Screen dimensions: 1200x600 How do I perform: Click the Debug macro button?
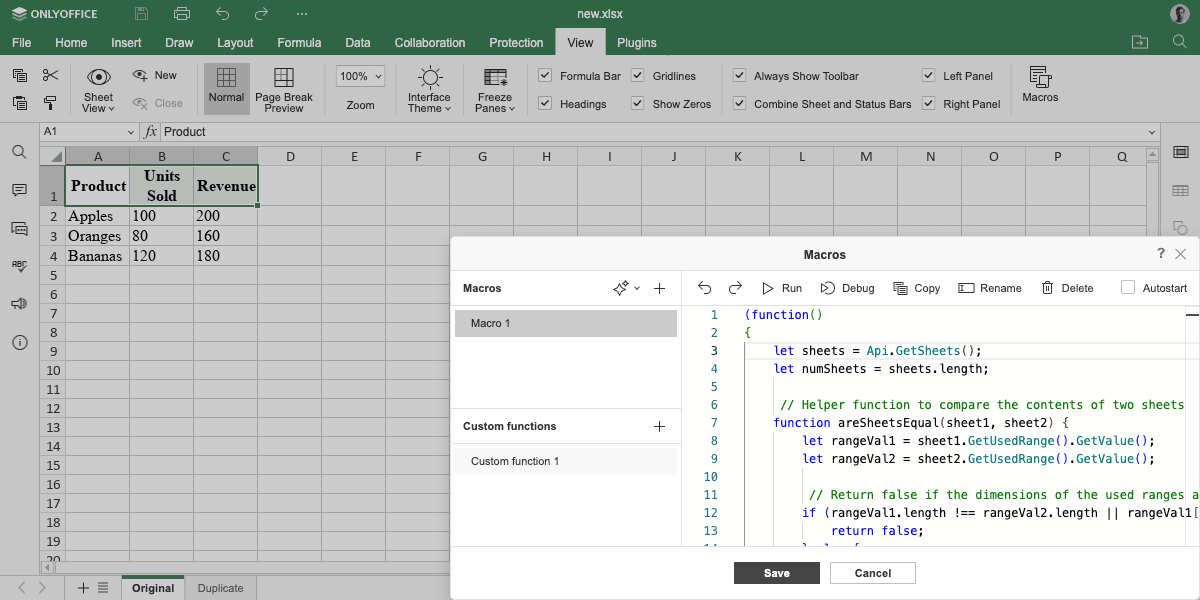pyautogui.click(x=847, y=288)
